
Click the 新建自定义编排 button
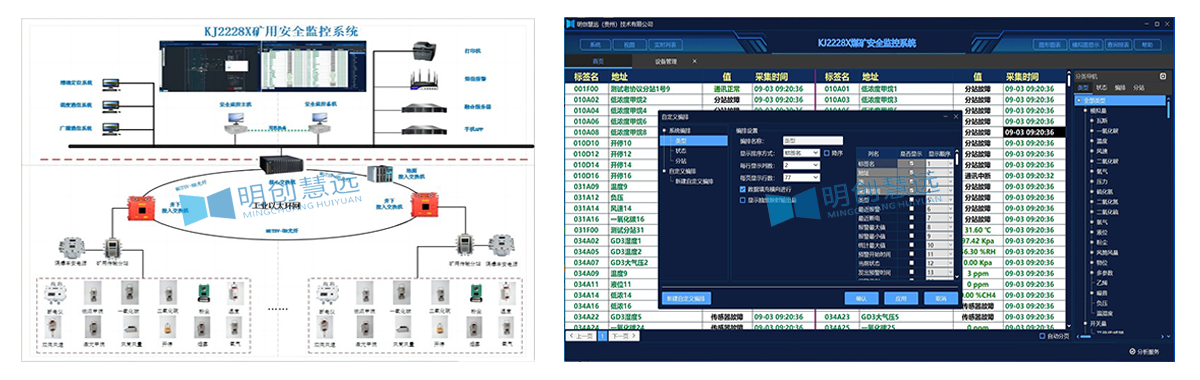pyautogui.click(x=686, y=298)
